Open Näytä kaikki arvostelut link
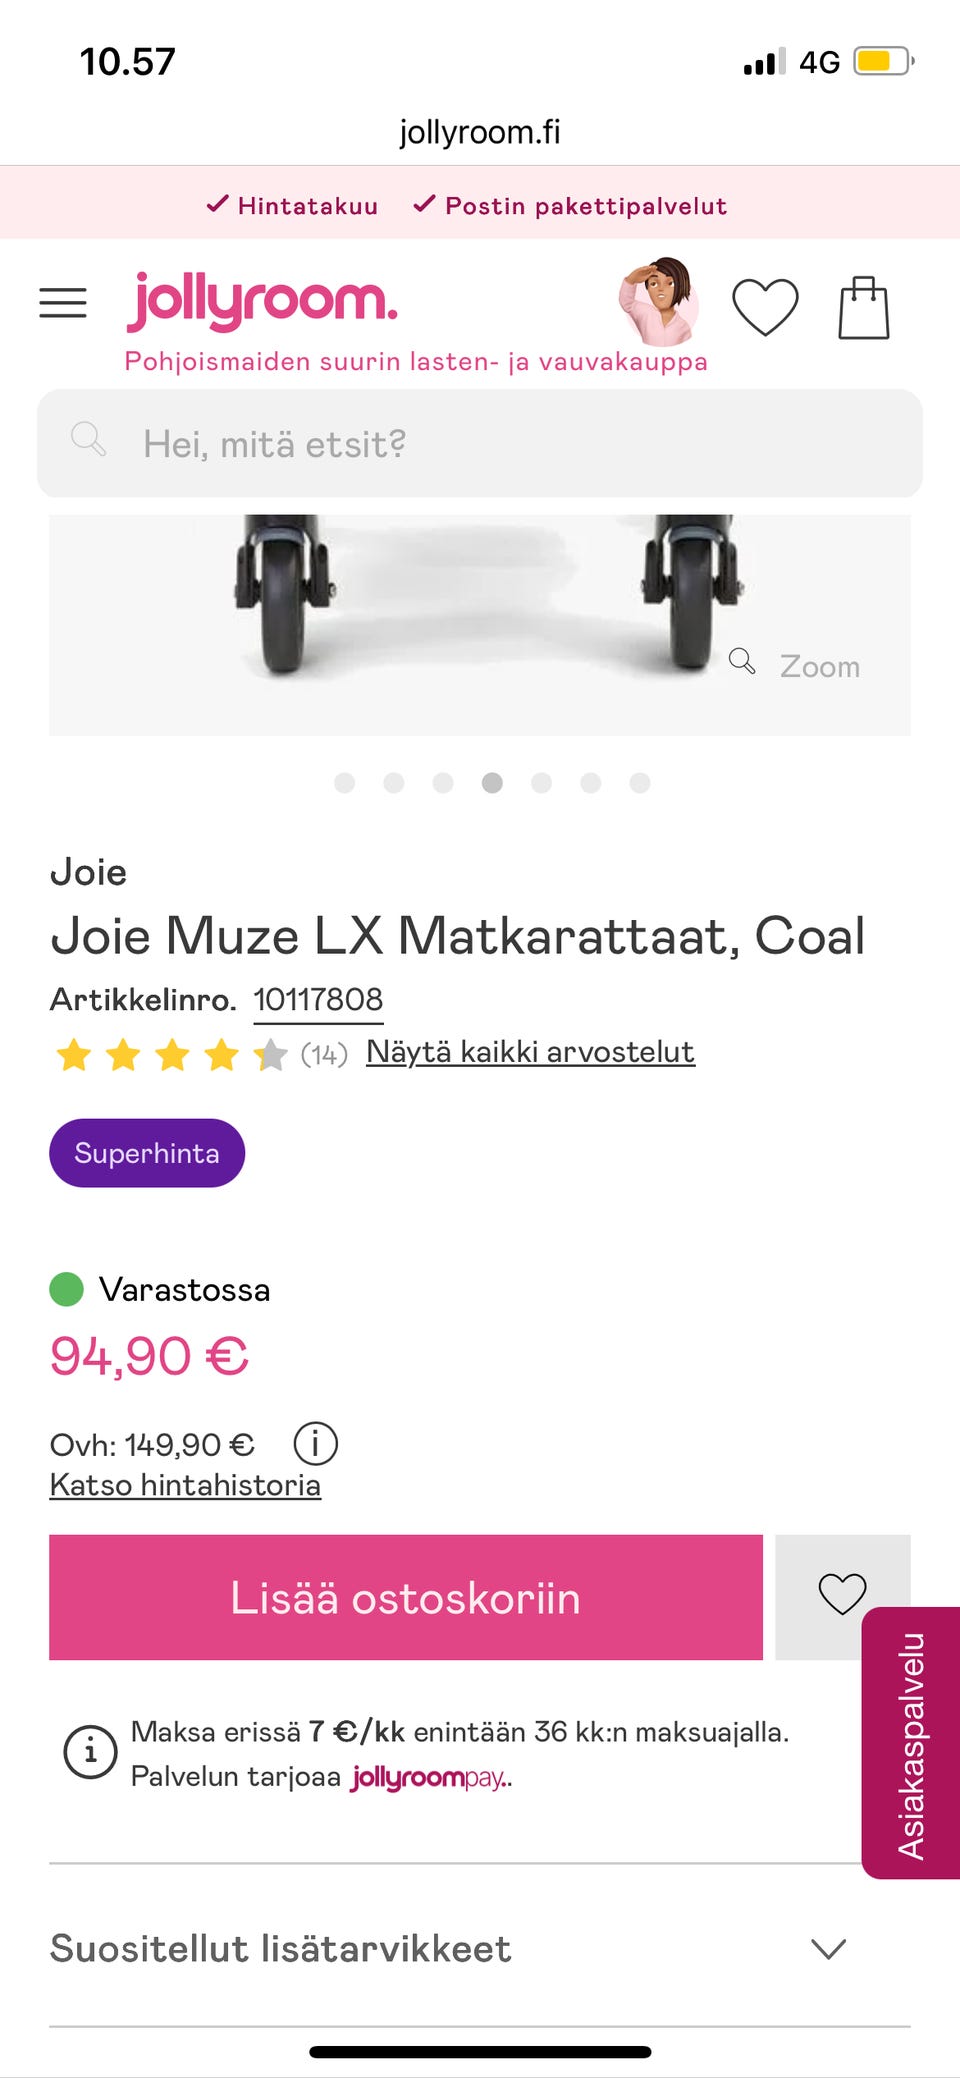960x2078 pixels. (x=530, y=1052)
